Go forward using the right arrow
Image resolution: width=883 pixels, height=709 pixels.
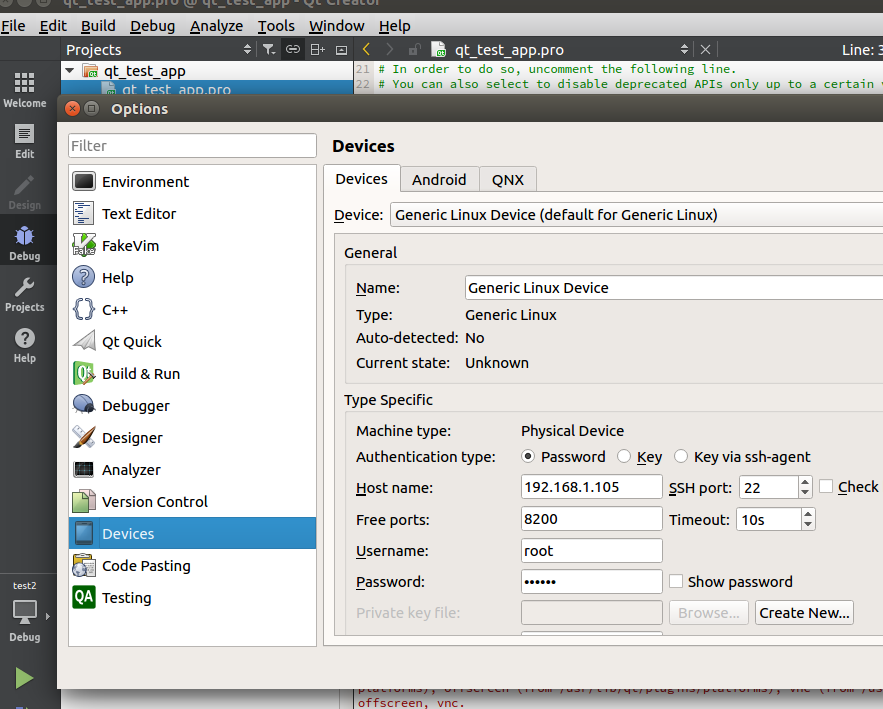[390, 50]
